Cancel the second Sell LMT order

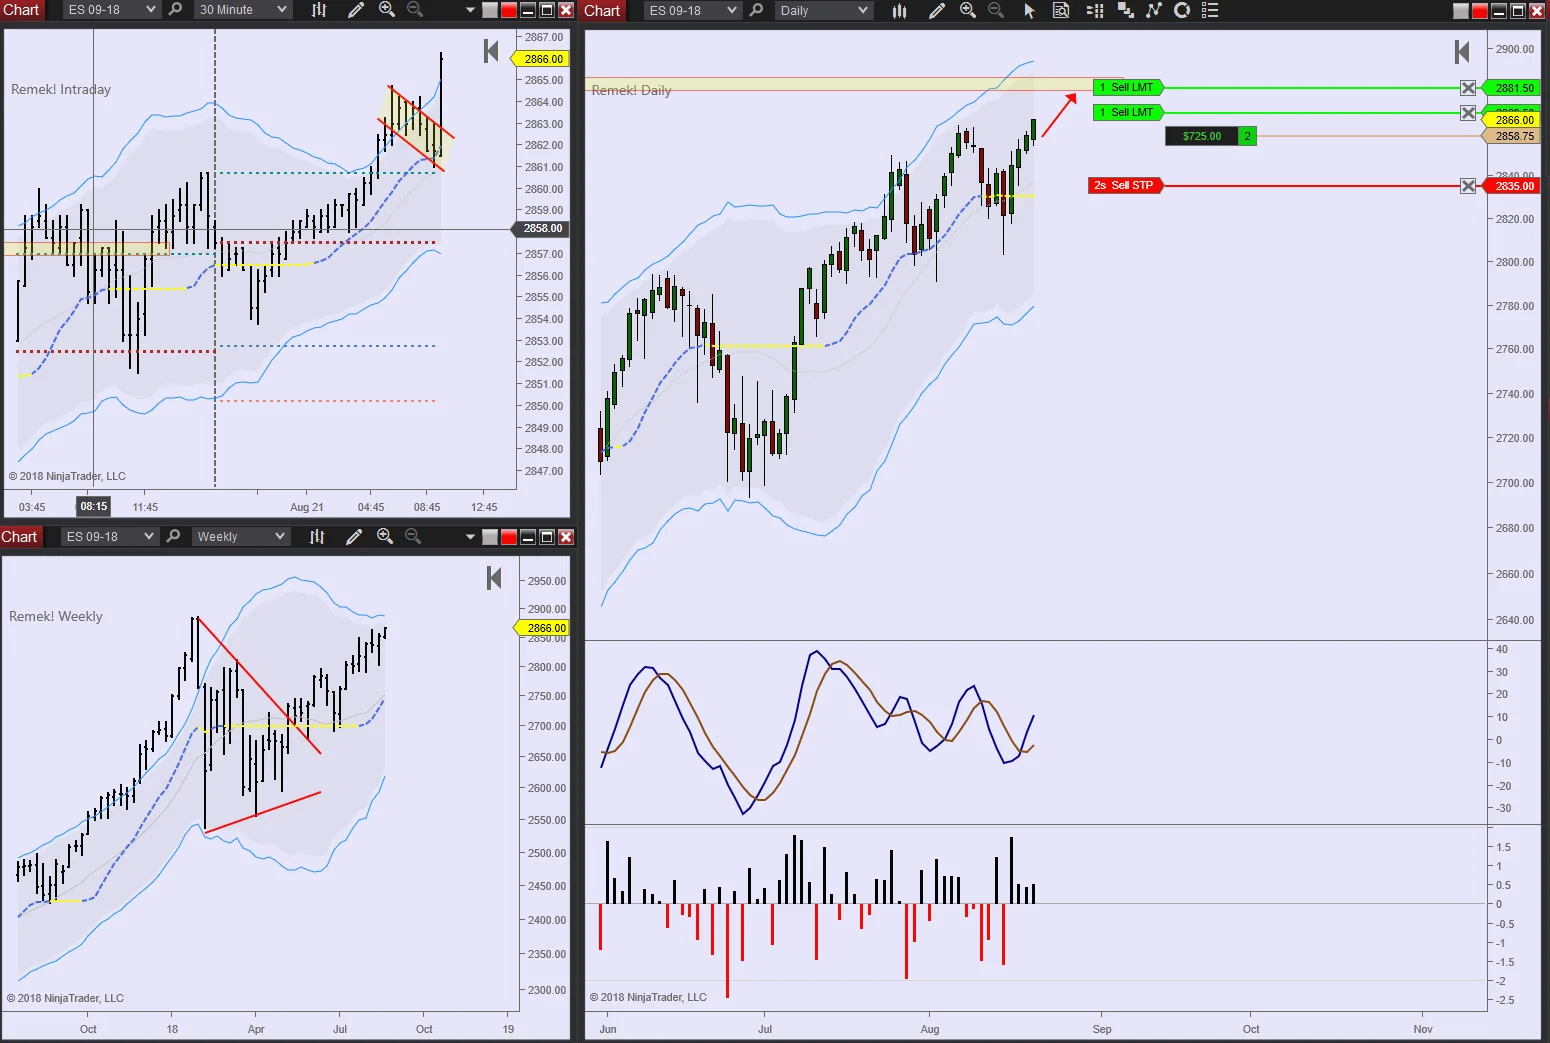coord(1468,113)
